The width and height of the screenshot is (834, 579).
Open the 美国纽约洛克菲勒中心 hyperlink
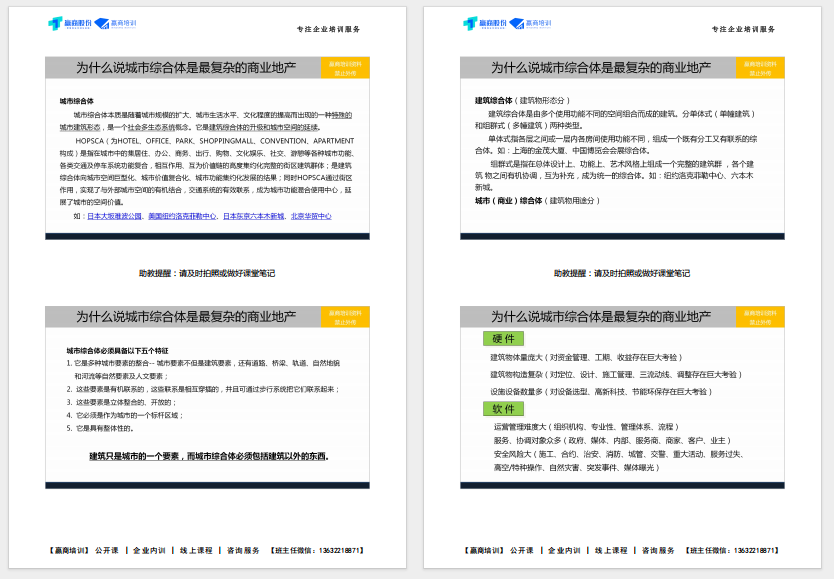pos(182,216)
